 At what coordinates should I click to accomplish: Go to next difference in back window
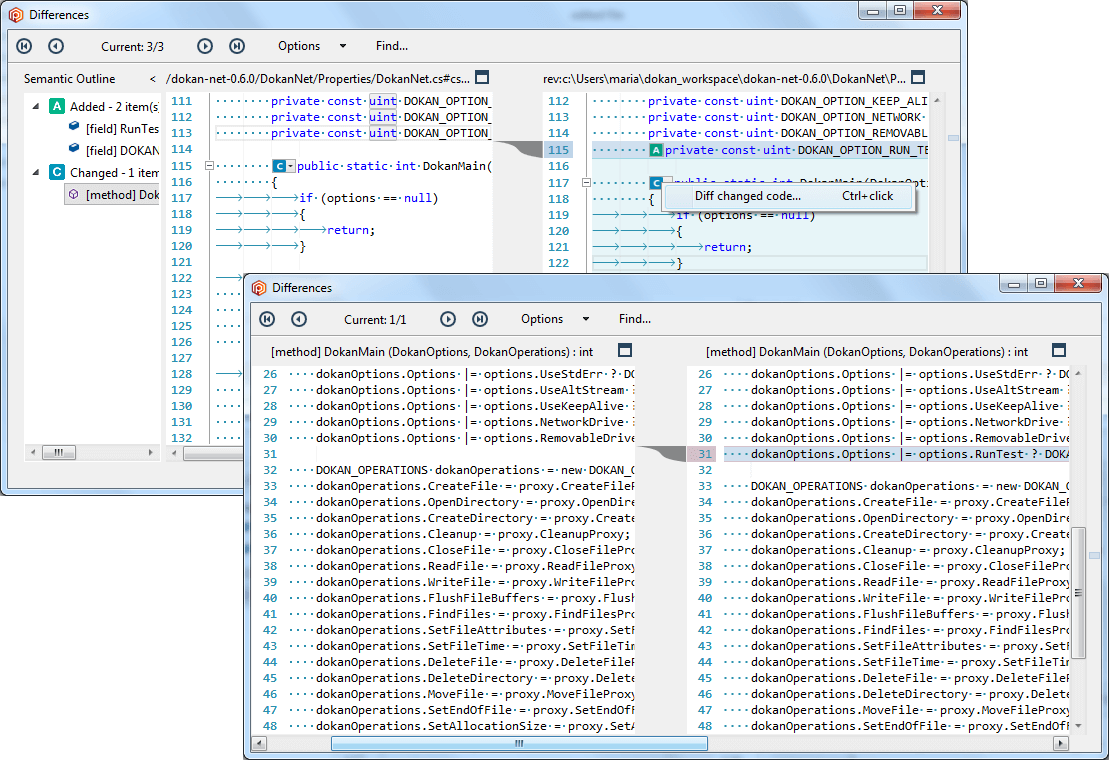[x=205, y=46]
